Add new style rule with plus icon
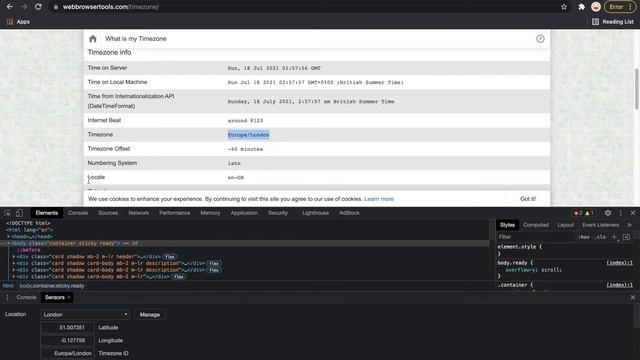Screen dimensions: 640x360 coord(614,237)
